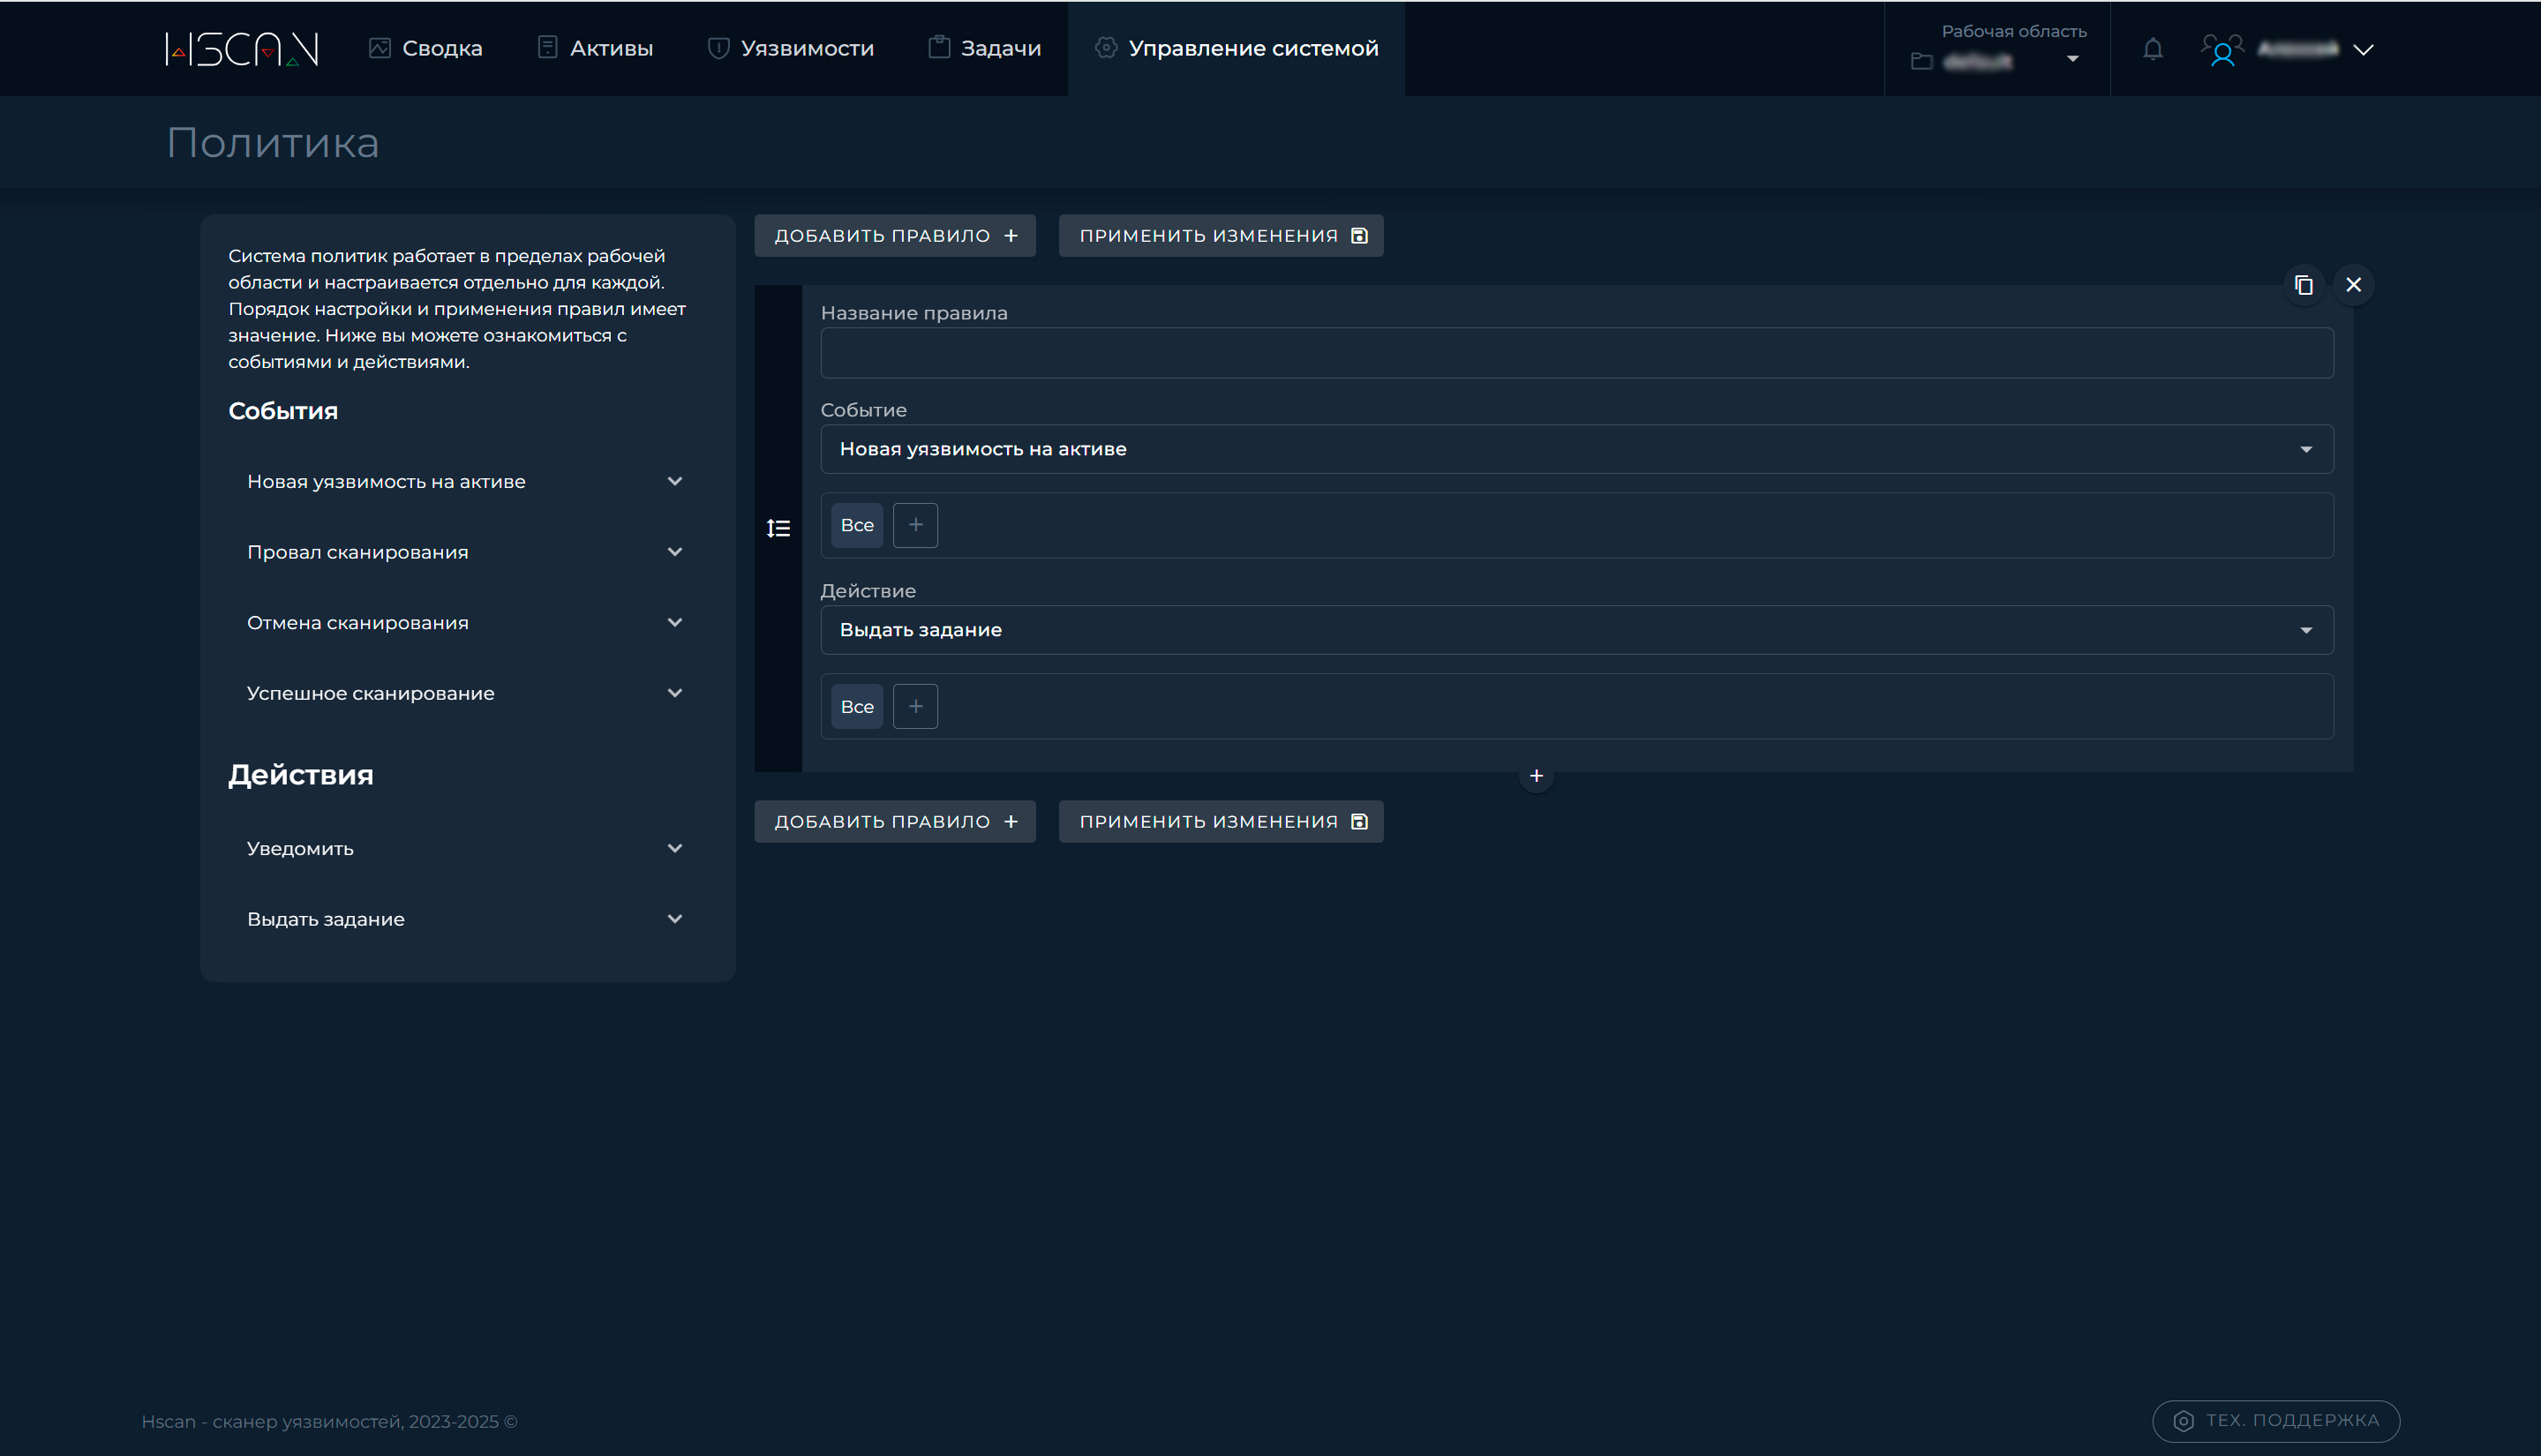Add an action filter with plus icon
This screenshot has width=2541, height=1456.
point(914,706)
